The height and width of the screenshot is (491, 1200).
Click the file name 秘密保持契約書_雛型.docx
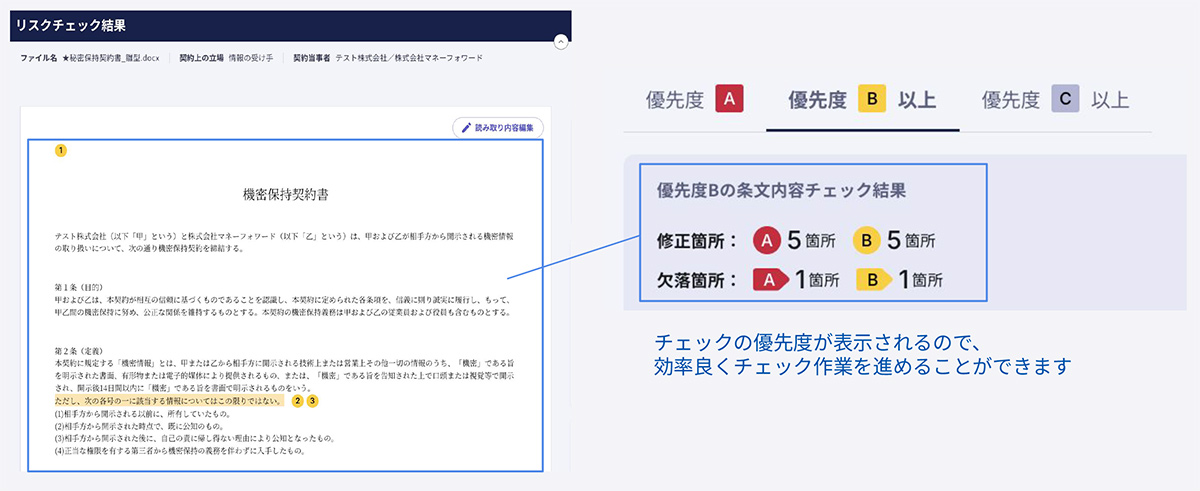pyautogui.click(x=110, y=58)
